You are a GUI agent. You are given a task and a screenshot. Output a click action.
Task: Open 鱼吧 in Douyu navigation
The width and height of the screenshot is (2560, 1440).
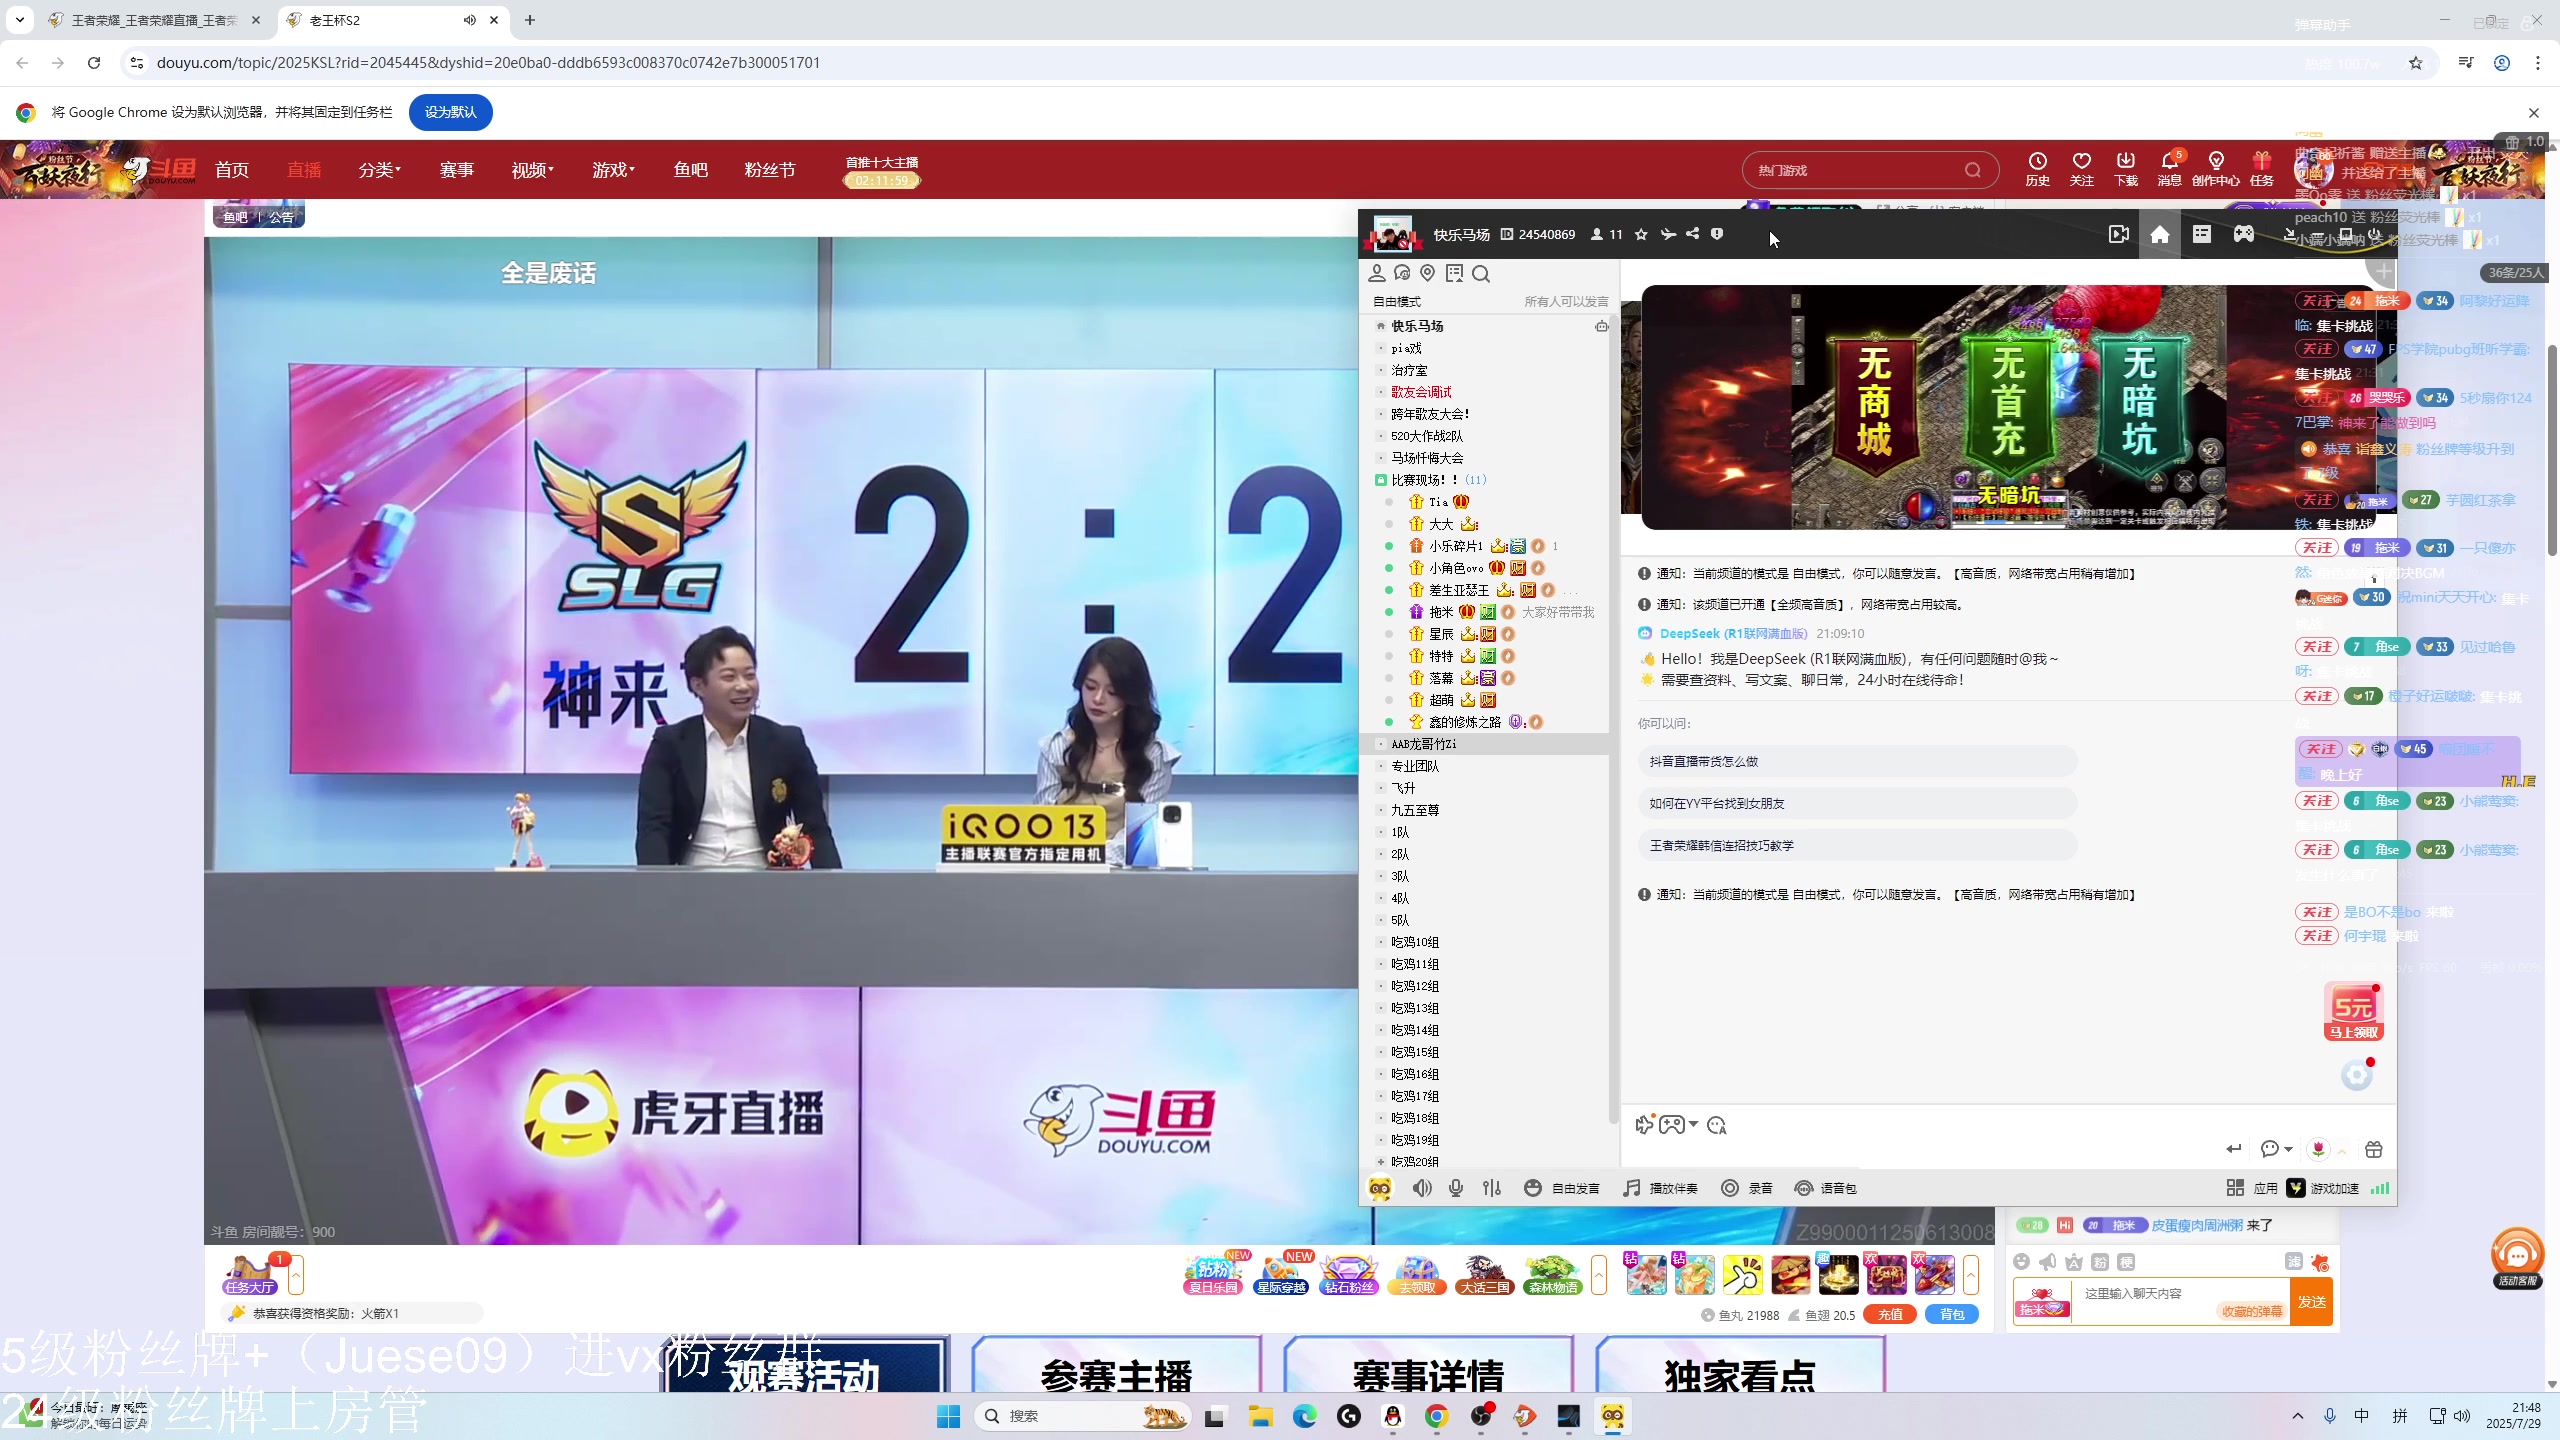tap(691, 170)
